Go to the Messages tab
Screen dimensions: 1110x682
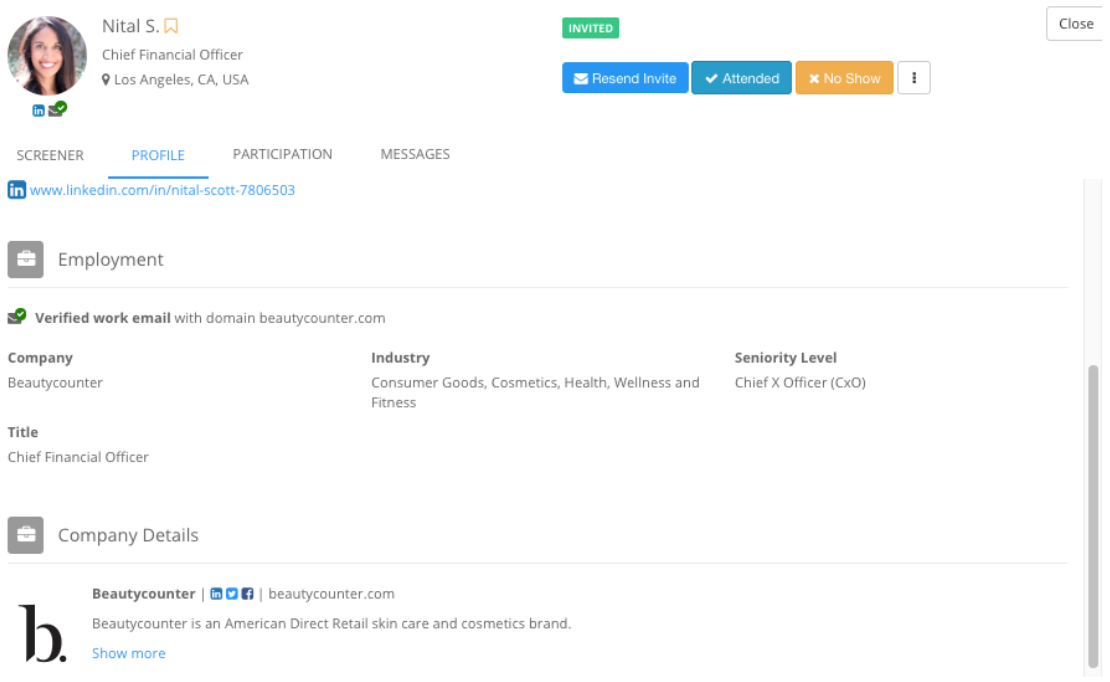pyautogui.click(x=415, y=154)
